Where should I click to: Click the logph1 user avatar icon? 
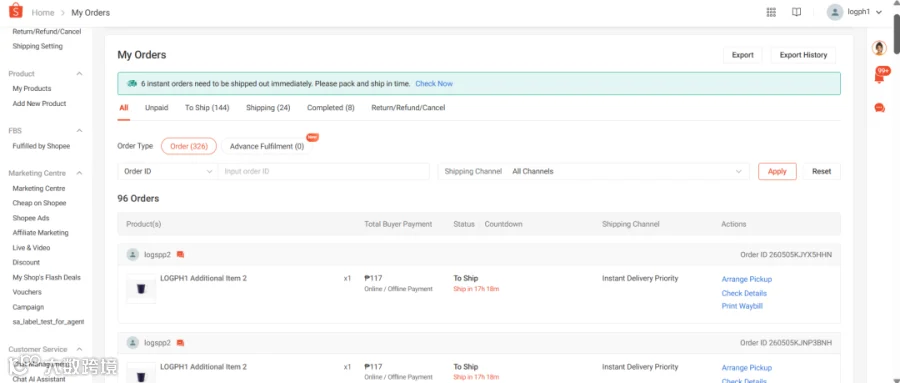pos(835,12)
